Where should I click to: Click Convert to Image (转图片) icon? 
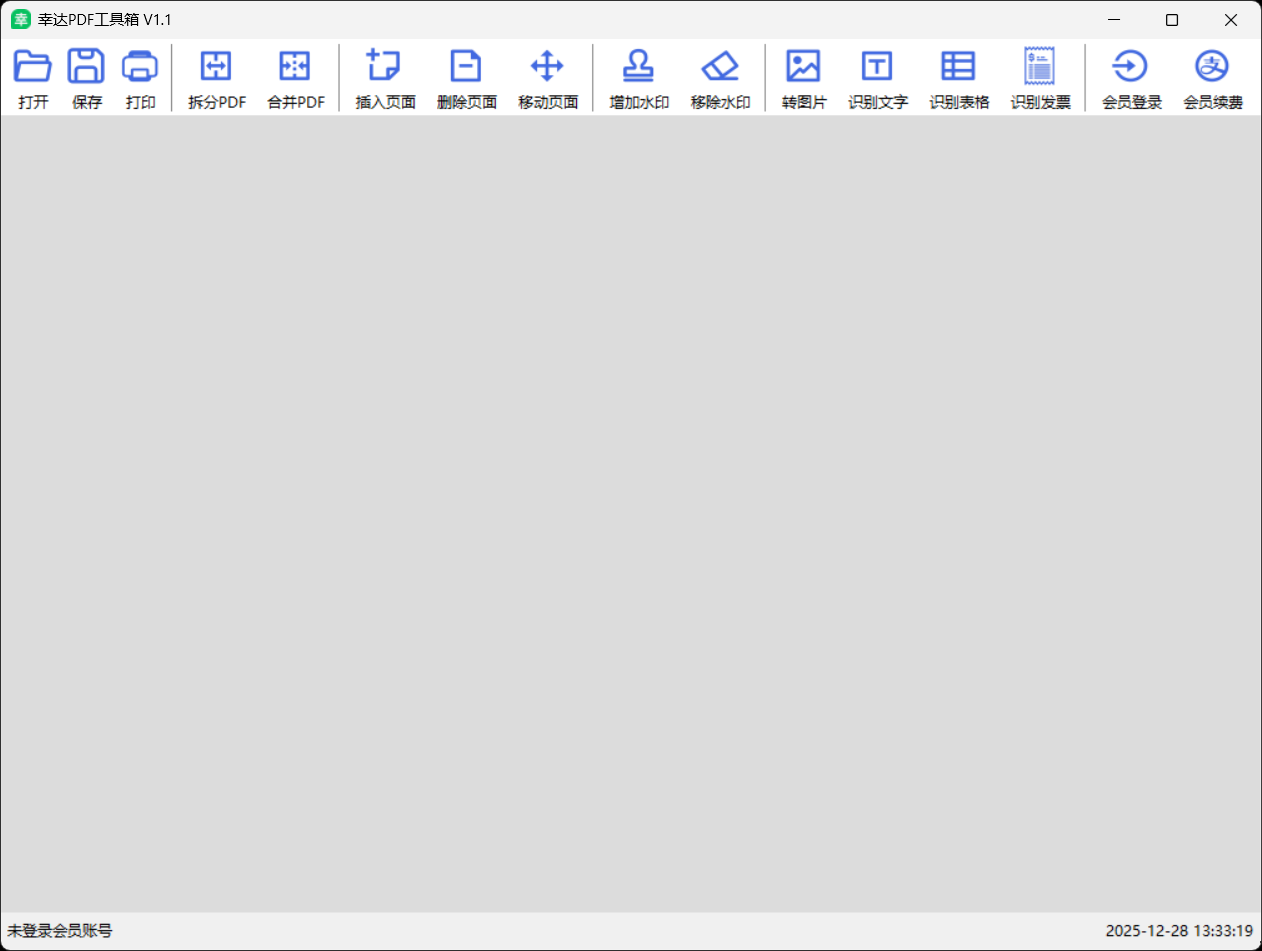click(x=803, y=67)
